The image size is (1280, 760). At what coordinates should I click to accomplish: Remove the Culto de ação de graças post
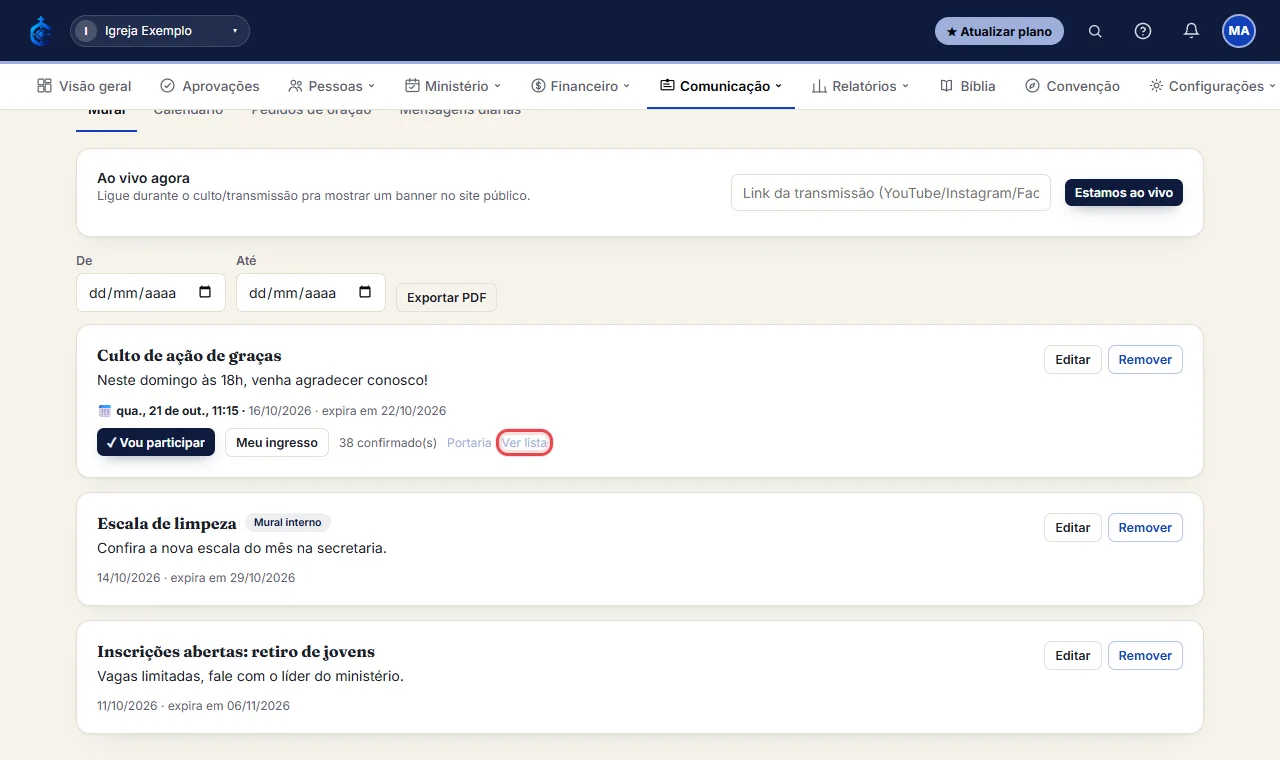tap(1145, 360)
